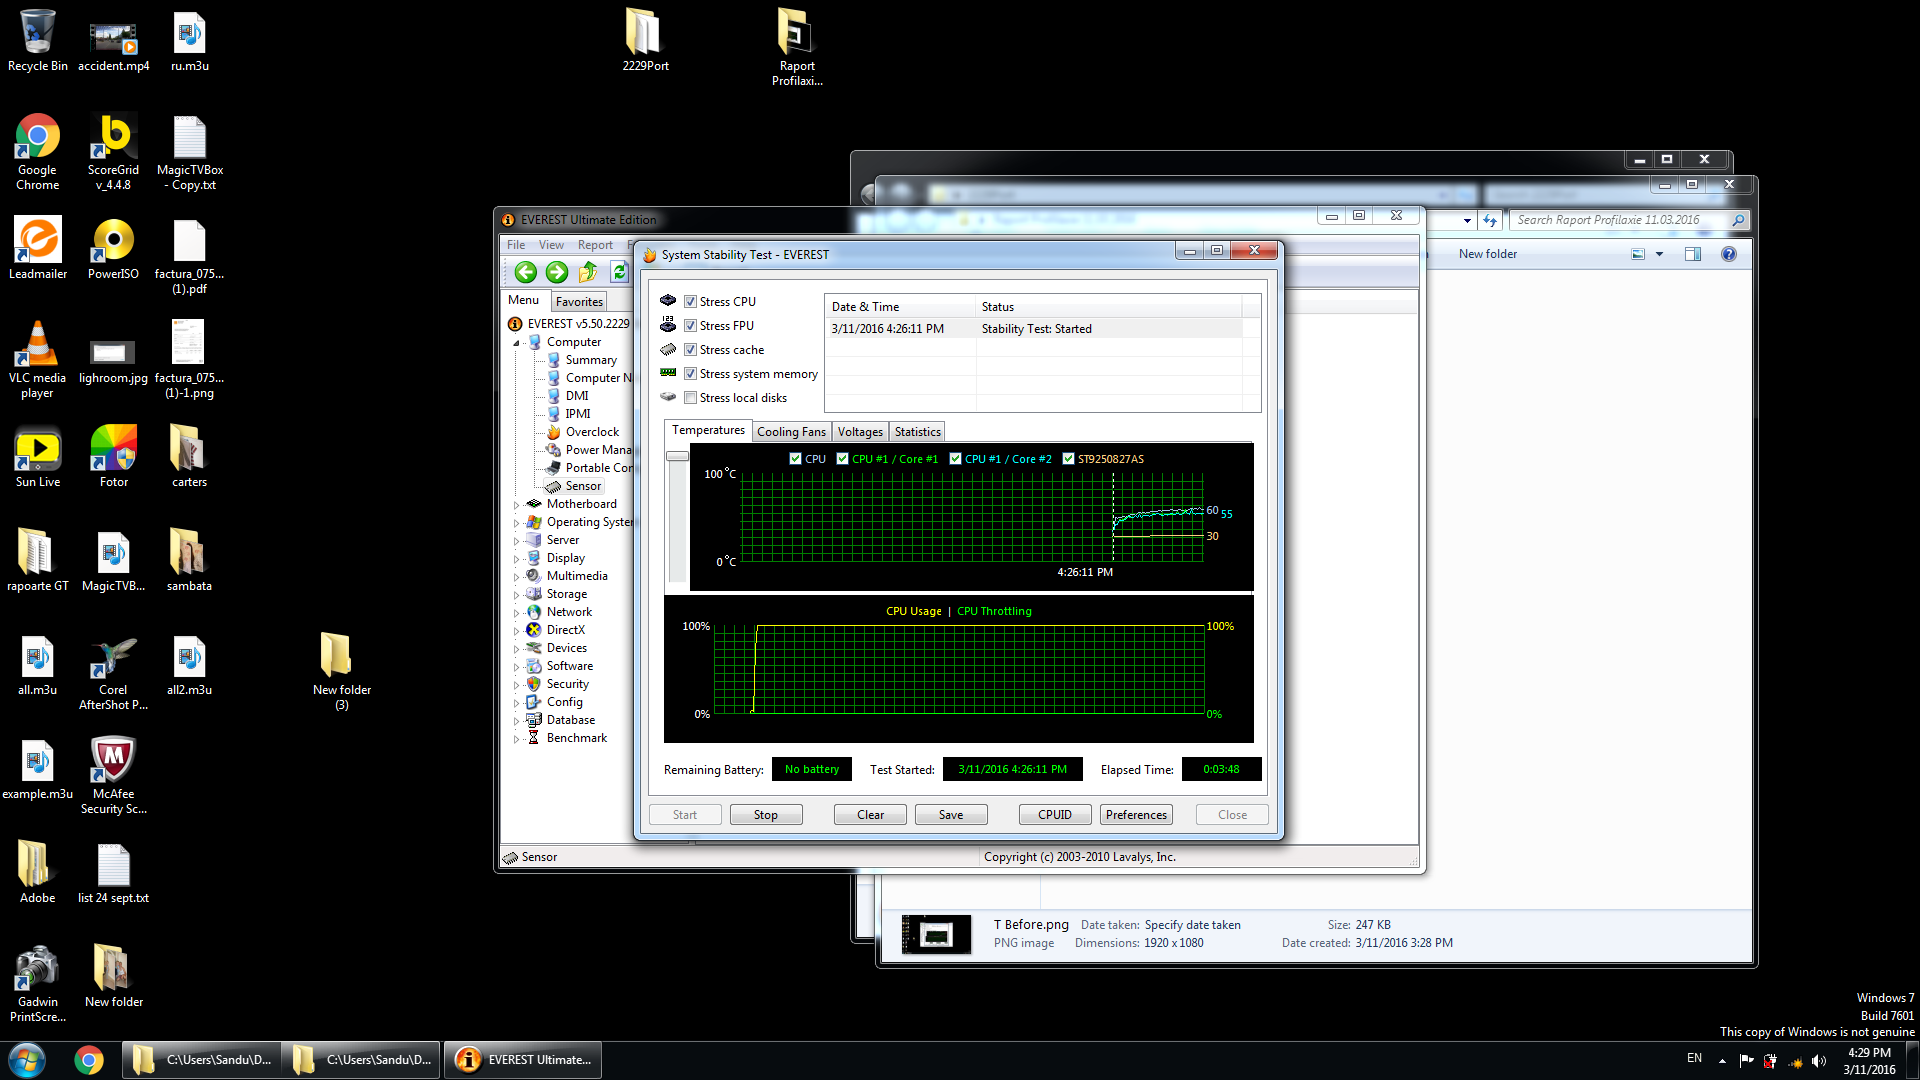Toggle the Stress system memory checkbox
Screen dimensions: 1920x1080
click(x=690, y=373)
